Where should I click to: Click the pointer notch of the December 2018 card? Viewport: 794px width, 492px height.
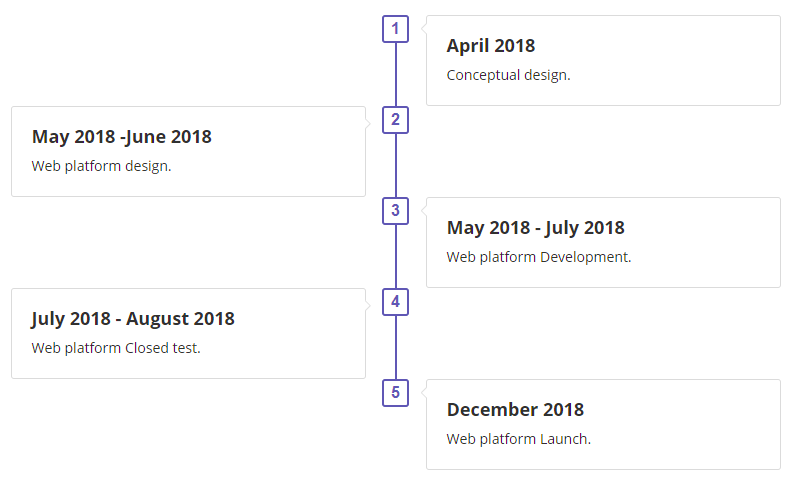(x=424, y=393)
